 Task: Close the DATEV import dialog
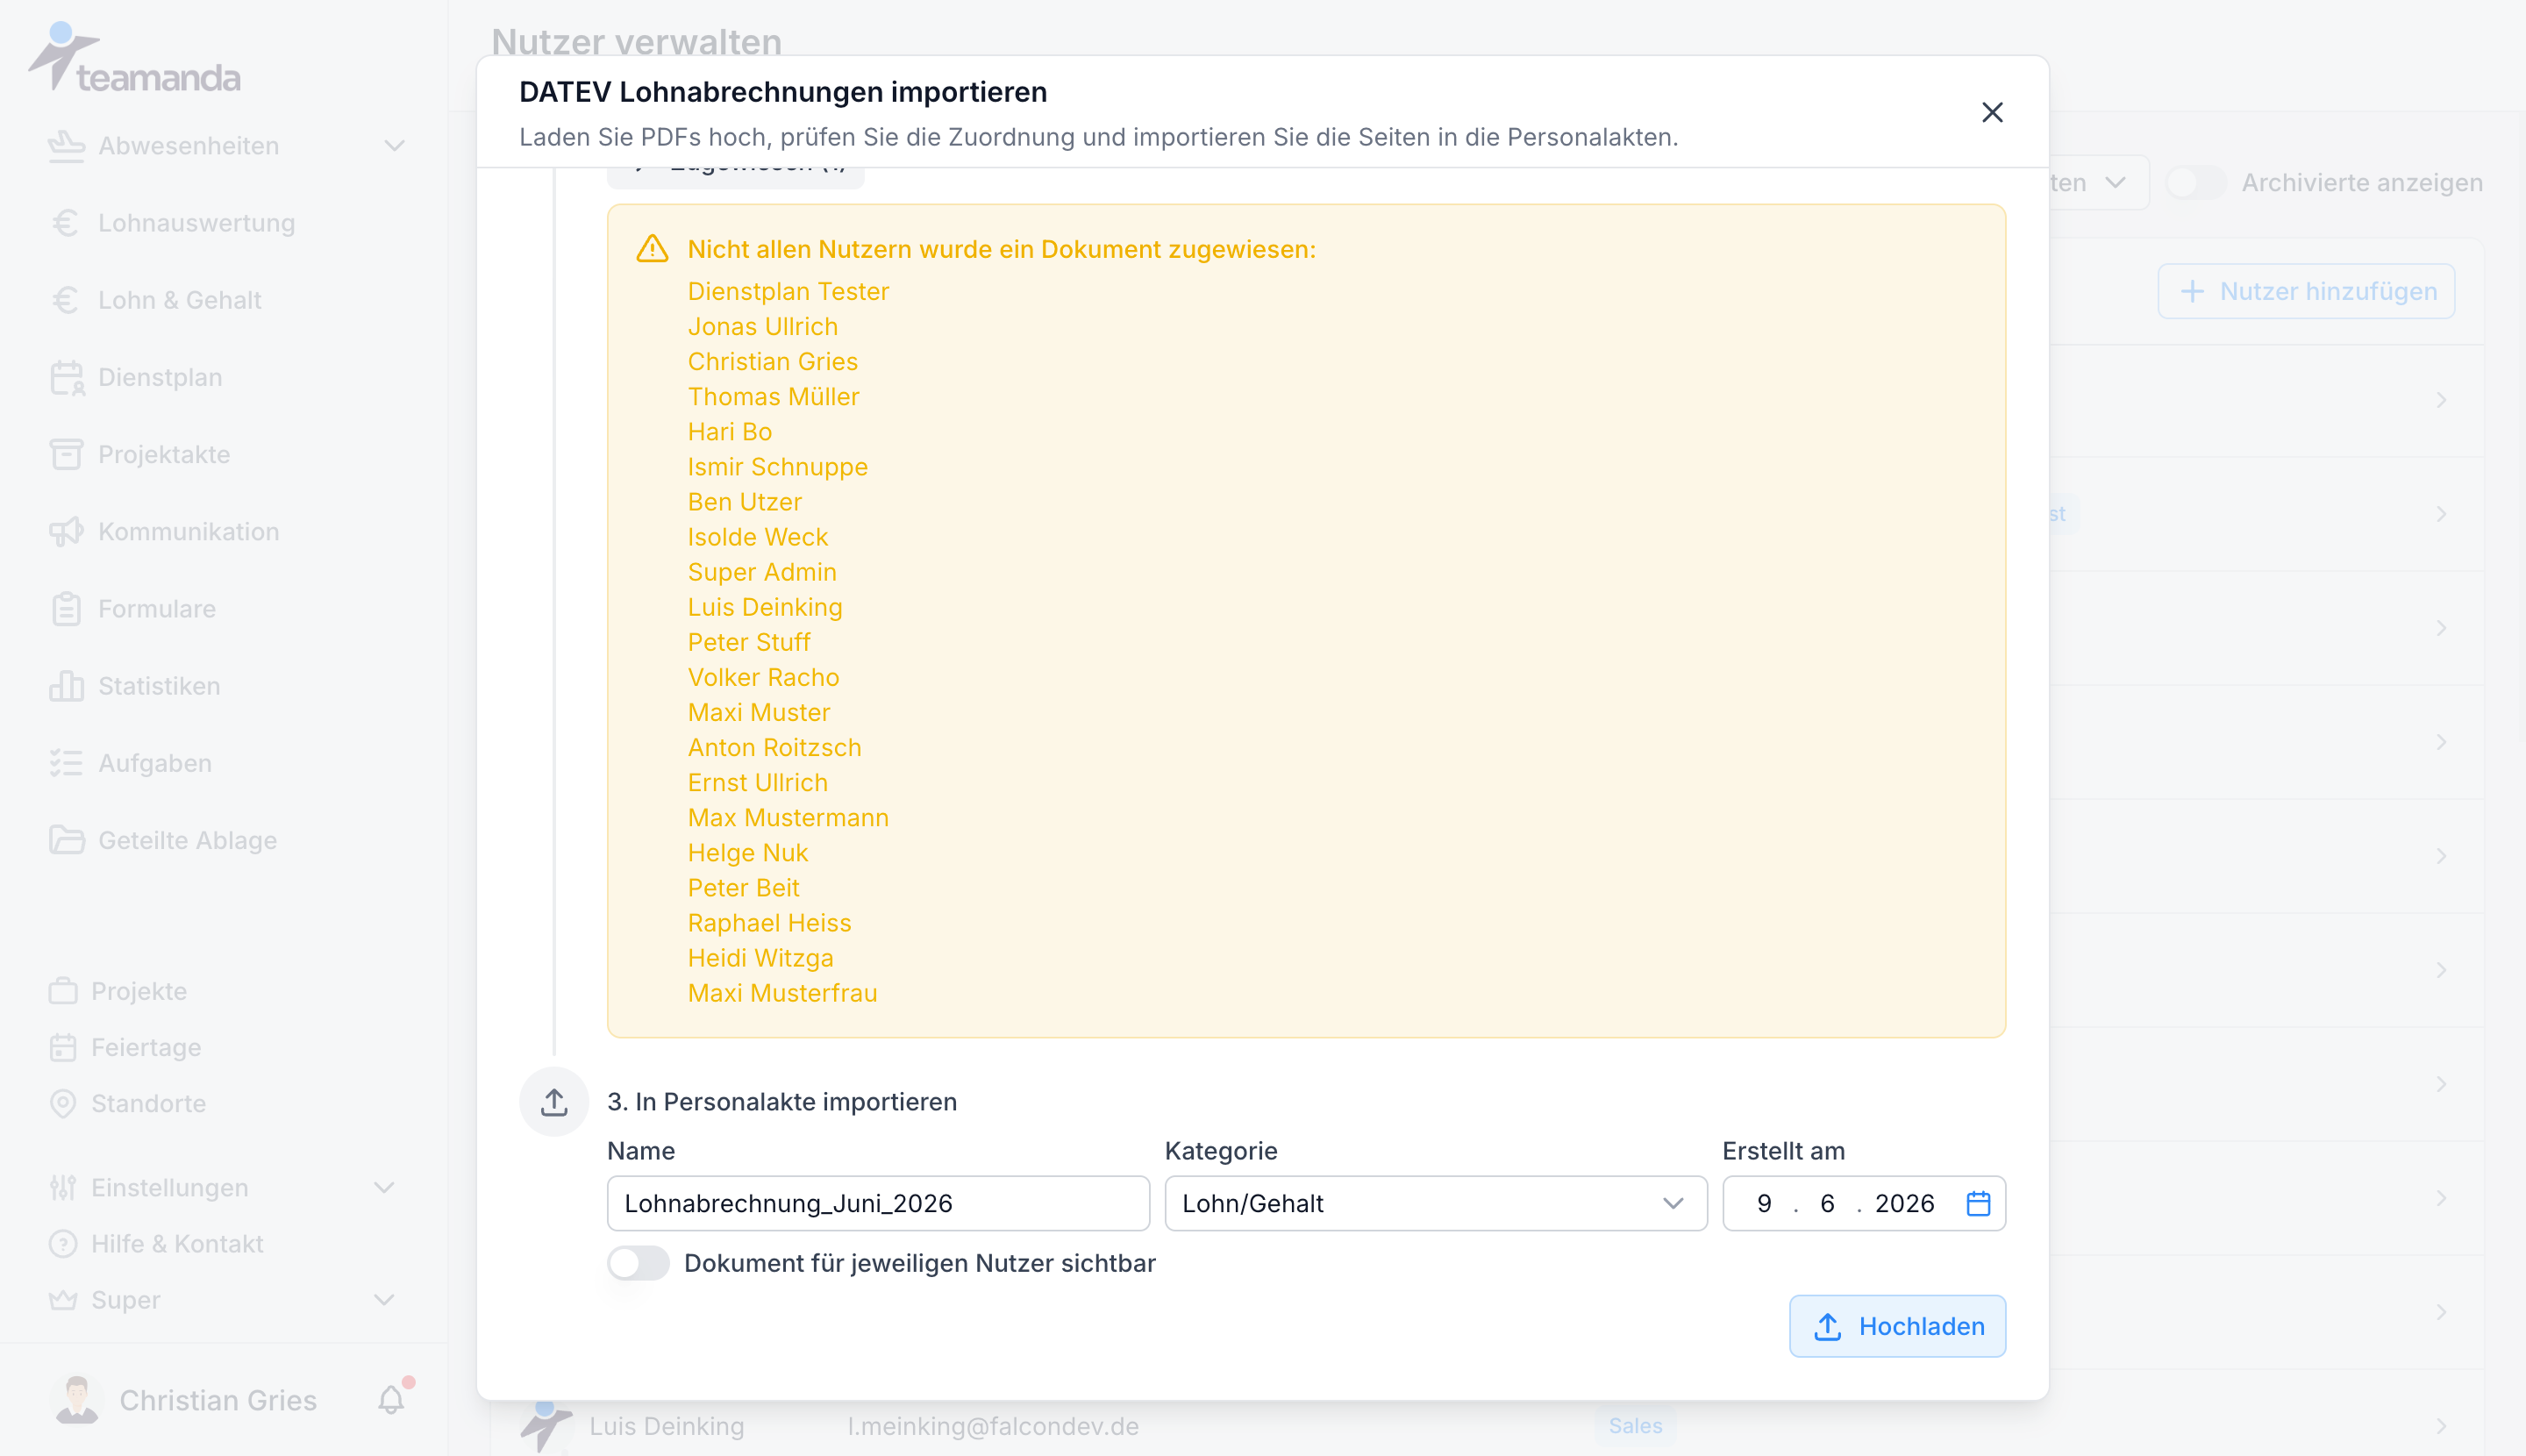pos(1992,112)
